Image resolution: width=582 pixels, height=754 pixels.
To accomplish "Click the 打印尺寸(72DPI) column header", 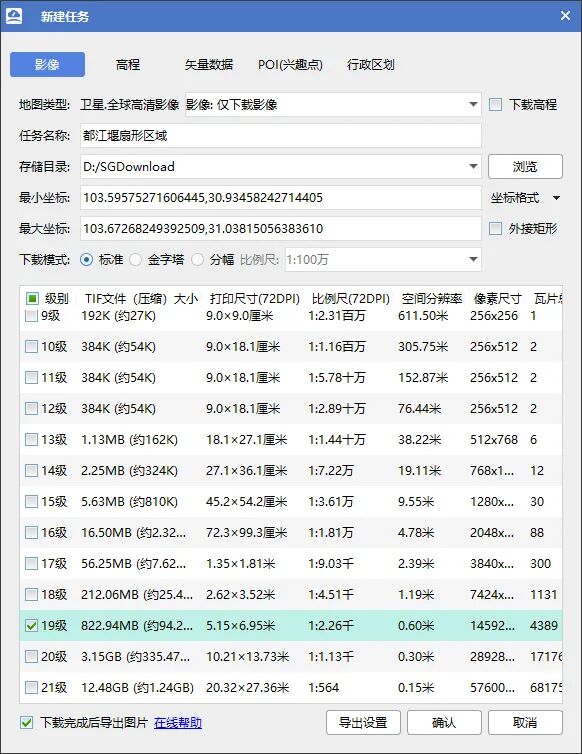I will [x=254, y=299].
